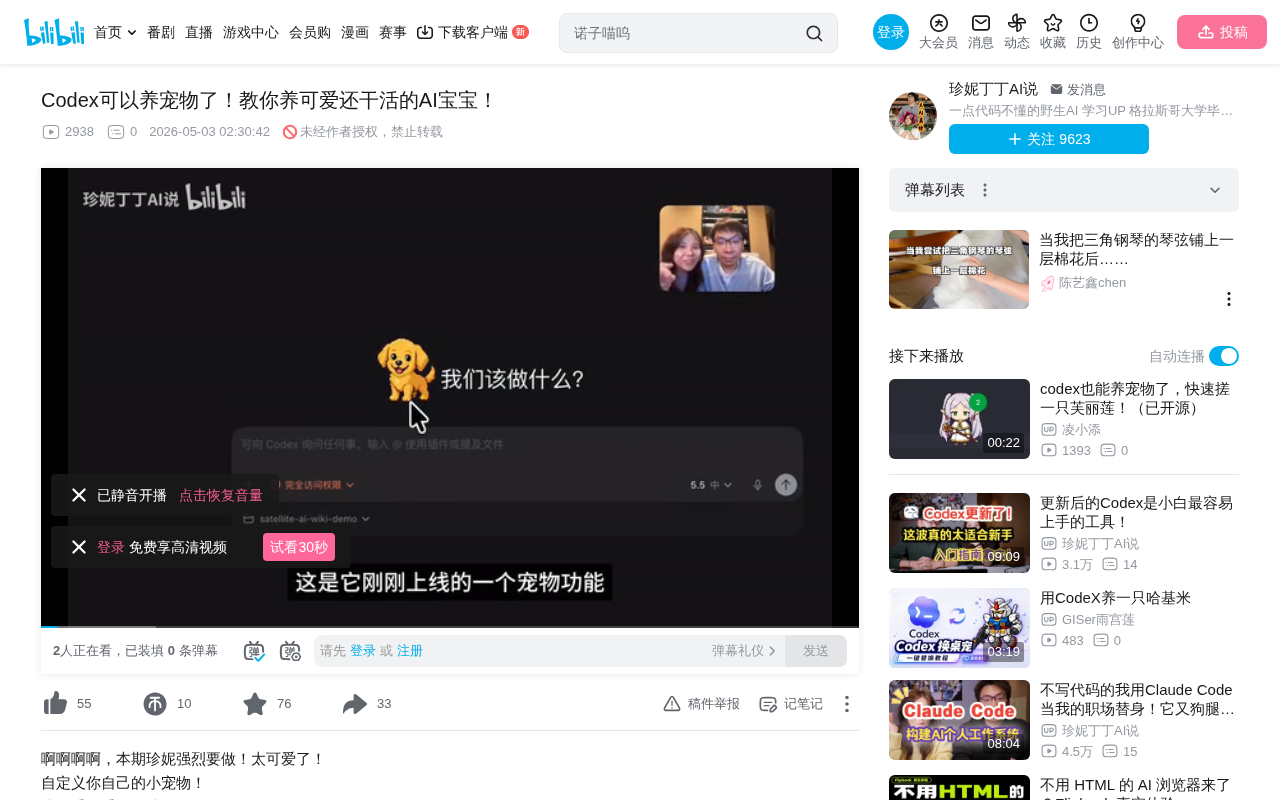This screenshot has width=1280, height=800.
Task: Favorite the video with star icon
Action: pos(255,704)
